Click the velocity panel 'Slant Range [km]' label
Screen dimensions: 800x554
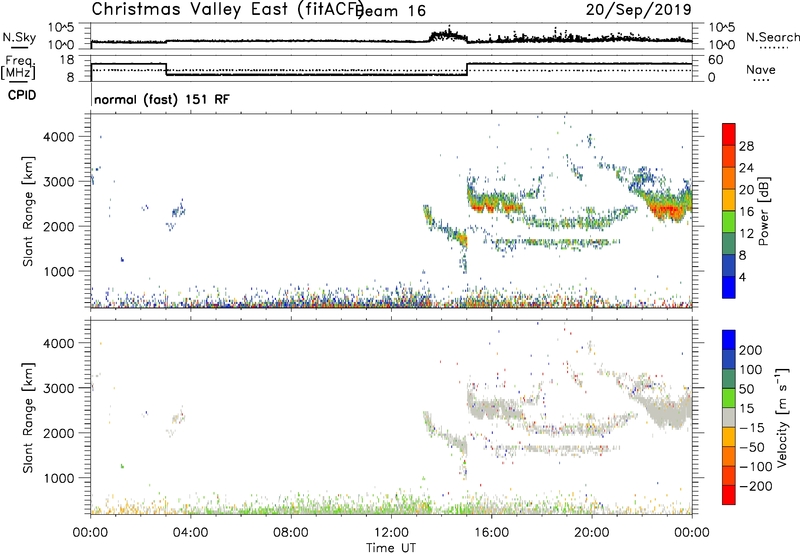pos(28,418)
